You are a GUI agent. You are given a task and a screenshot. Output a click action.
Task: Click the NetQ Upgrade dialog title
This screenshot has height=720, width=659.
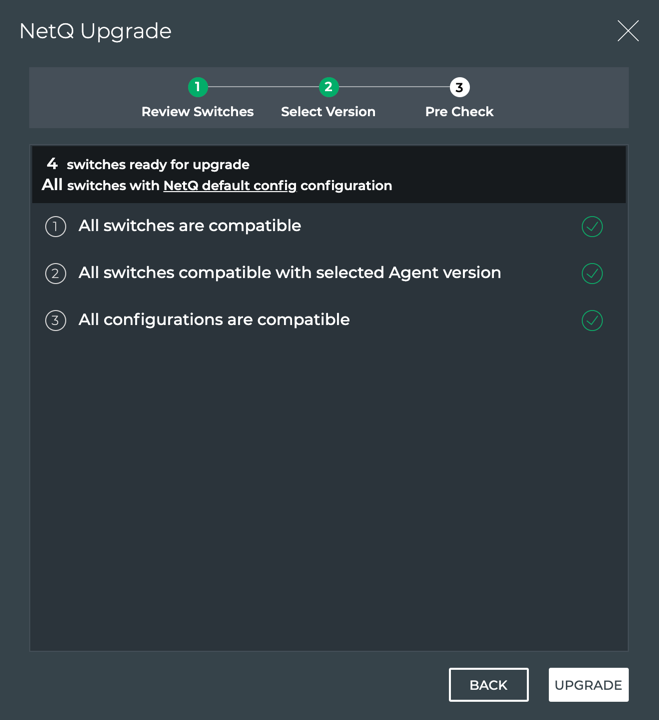click(96, 31)
